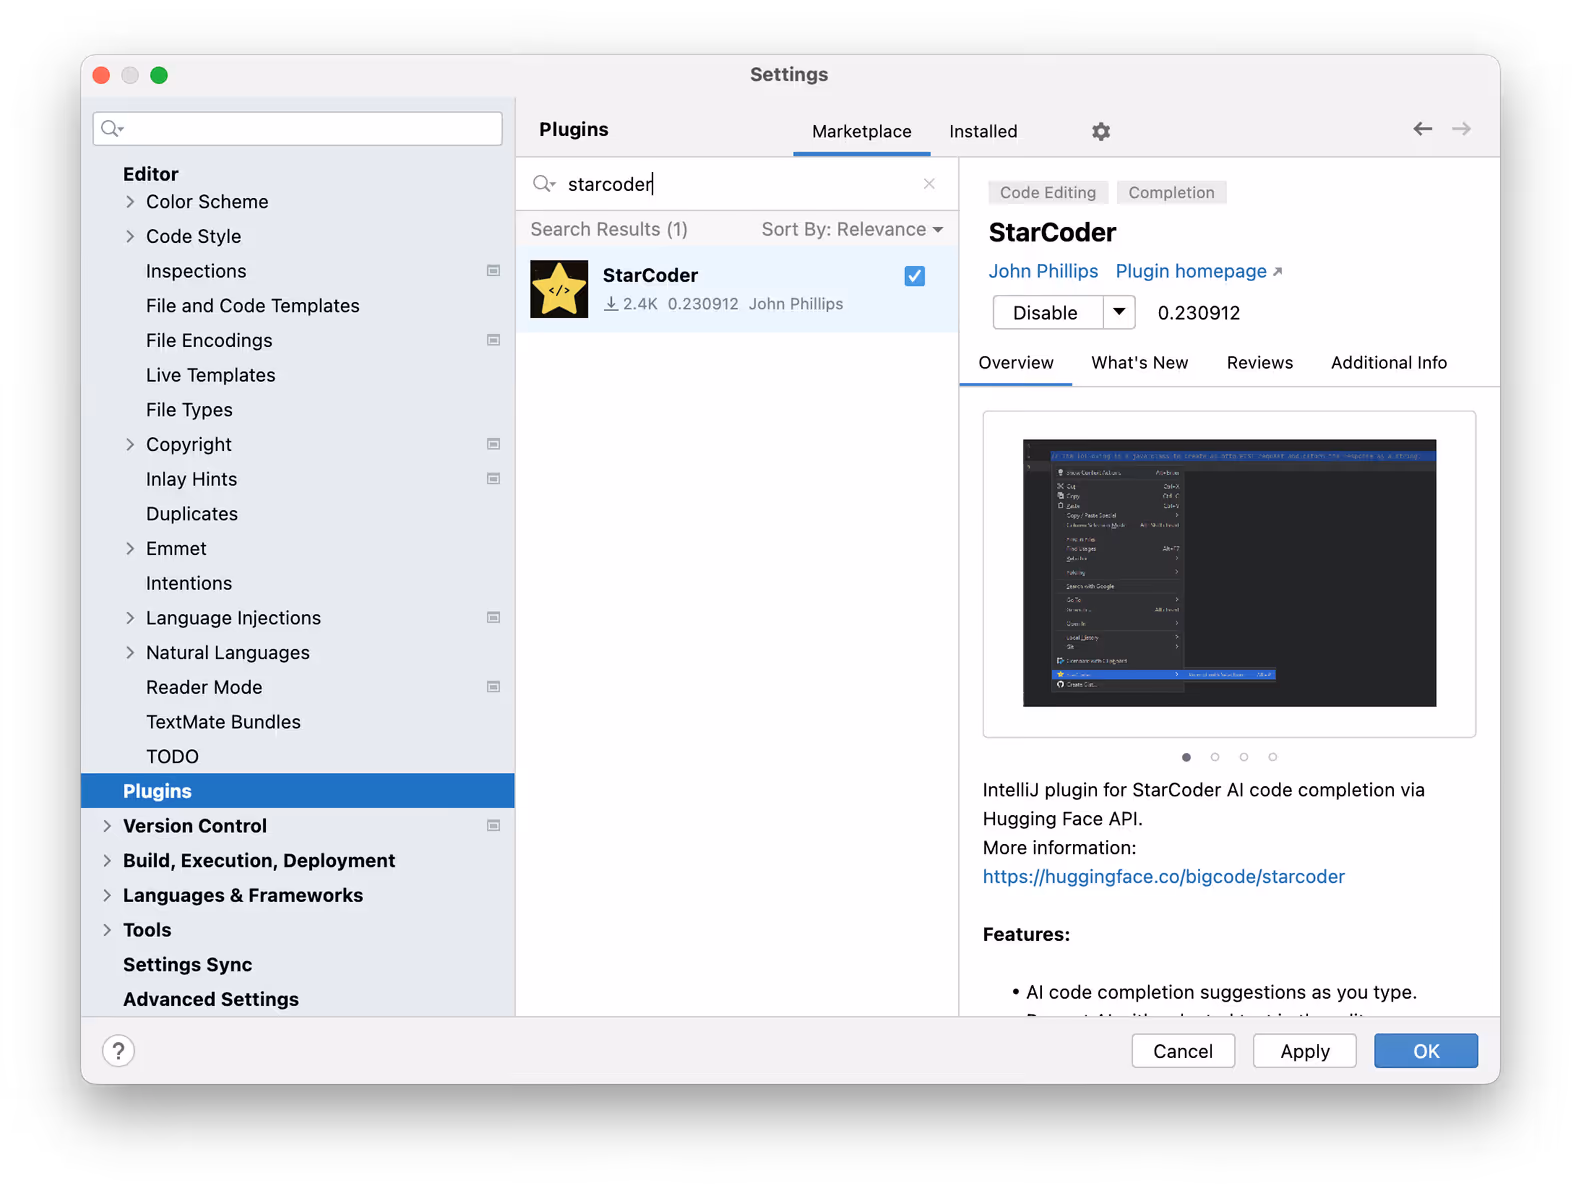The image size is (1581, 1191).
Task: Click the Apply button
Action: 1304,1051
